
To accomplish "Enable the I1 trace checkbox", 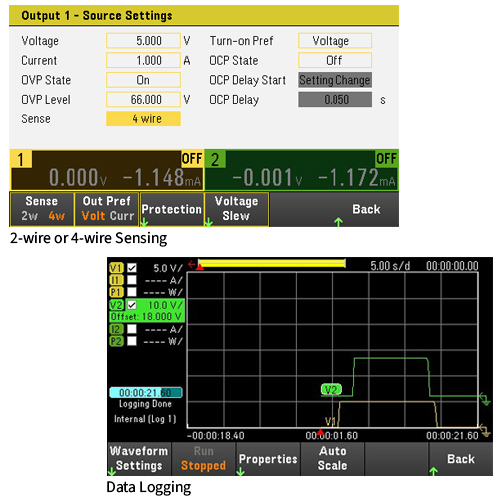I will point(132,280).
